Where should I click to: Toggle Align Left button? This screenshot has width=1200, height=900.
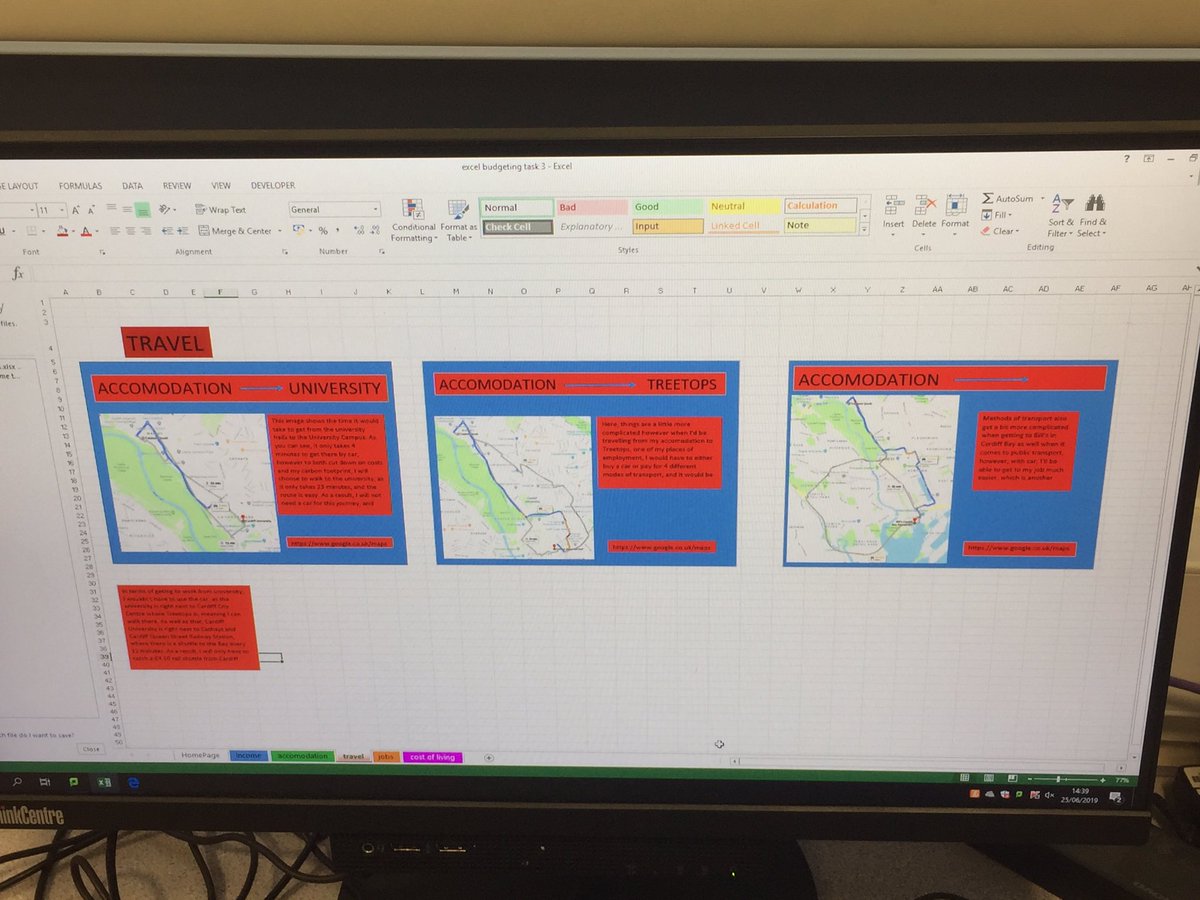click(x=114, y=231)
